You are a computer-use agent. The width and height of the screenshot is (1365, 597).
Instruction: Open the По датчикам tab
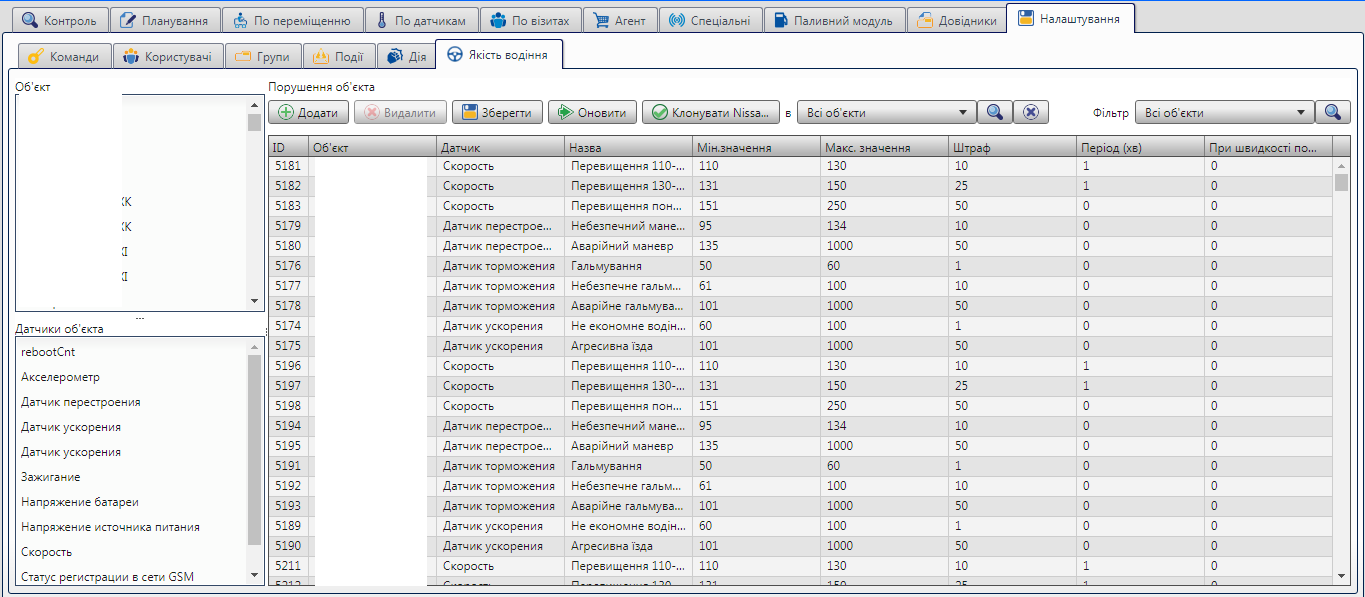click(419, 20)
